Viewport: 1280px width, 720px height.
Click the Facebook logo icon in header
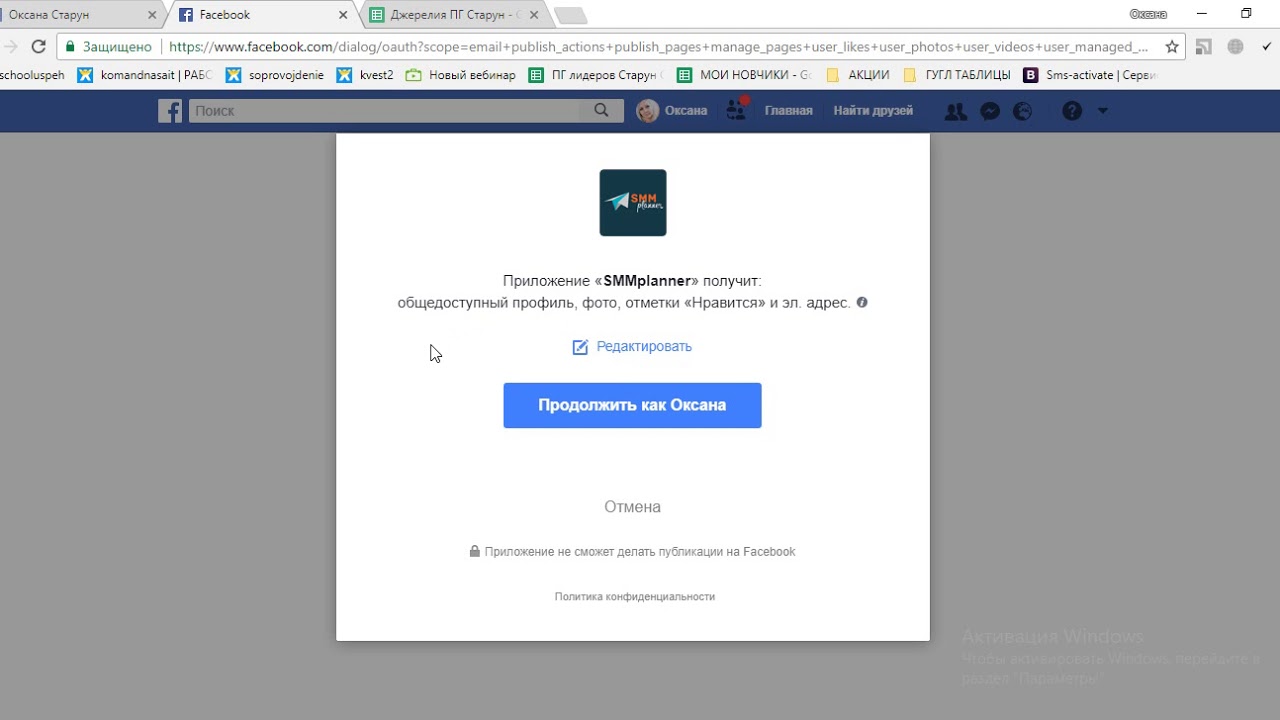click(x=171, y=111)
